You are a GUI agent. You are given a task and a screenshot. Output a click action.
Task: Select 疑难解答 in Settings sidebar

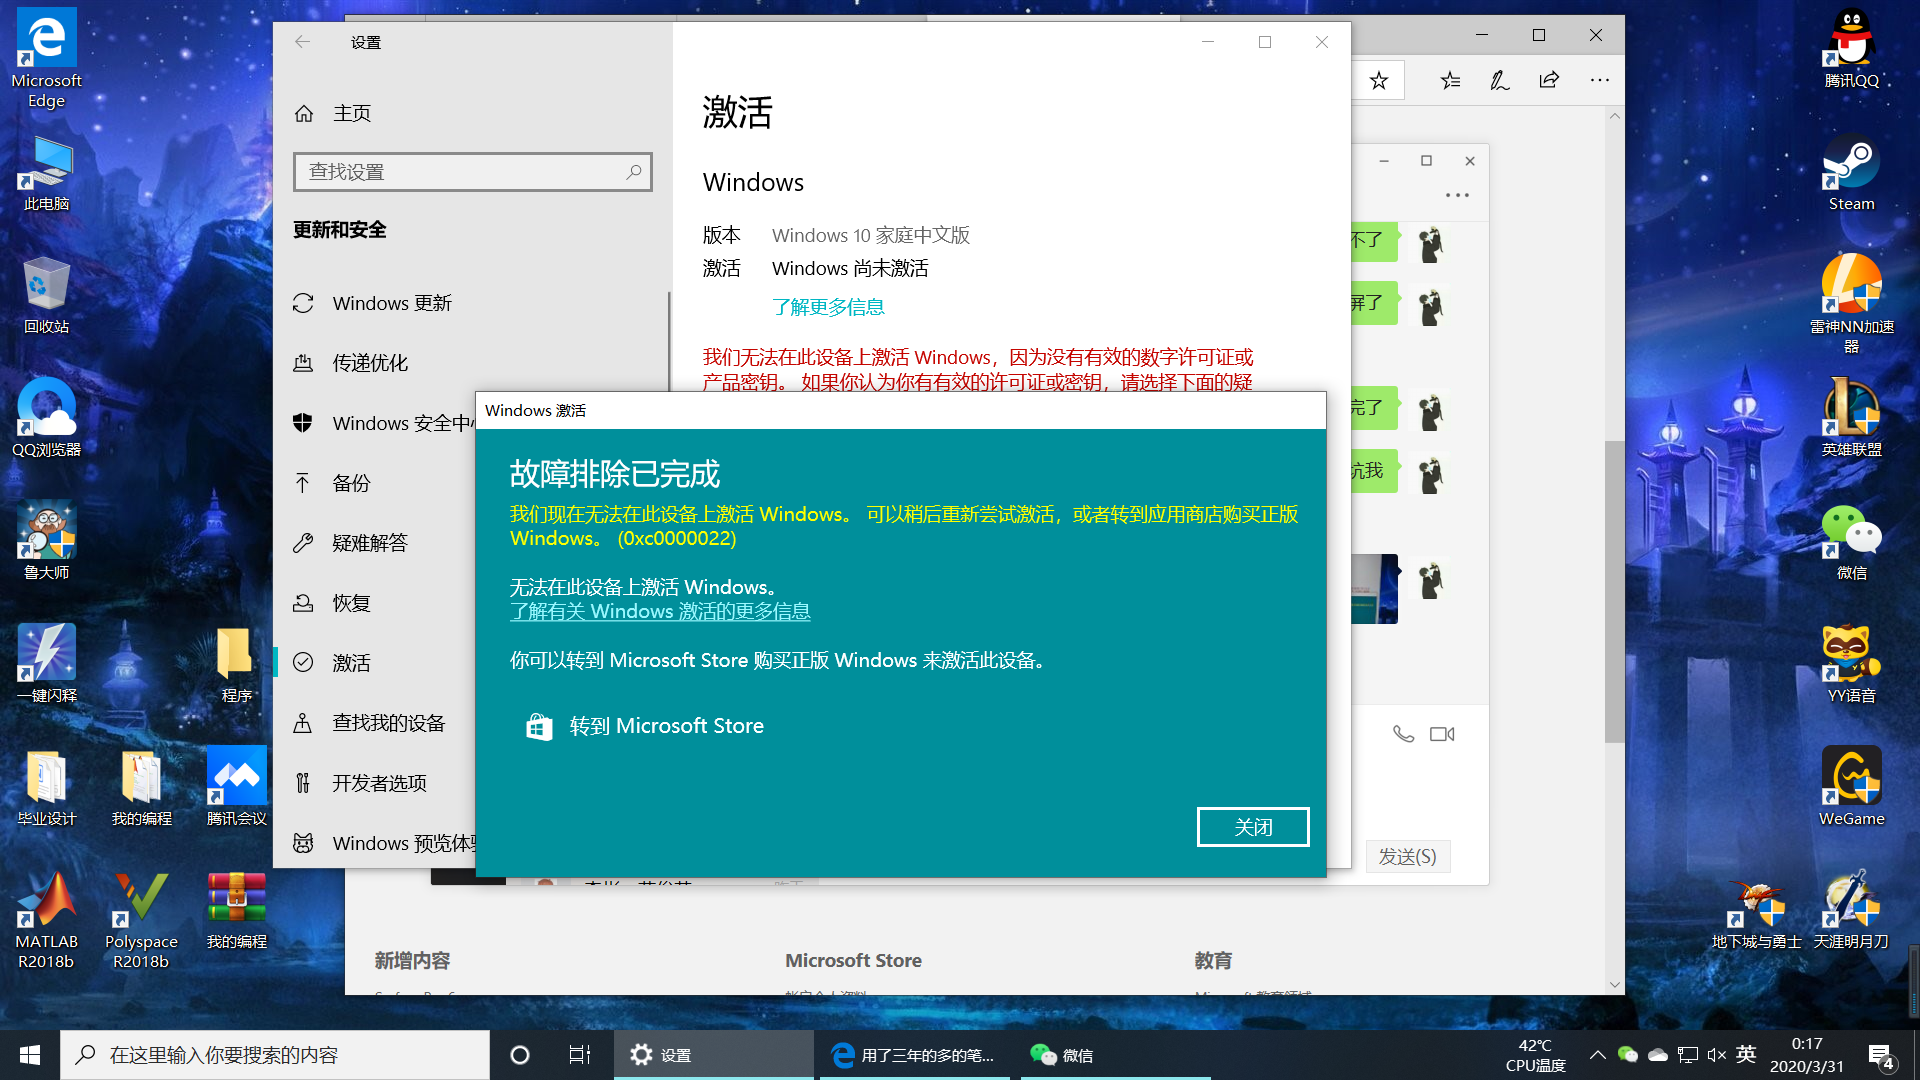(374, 543)
